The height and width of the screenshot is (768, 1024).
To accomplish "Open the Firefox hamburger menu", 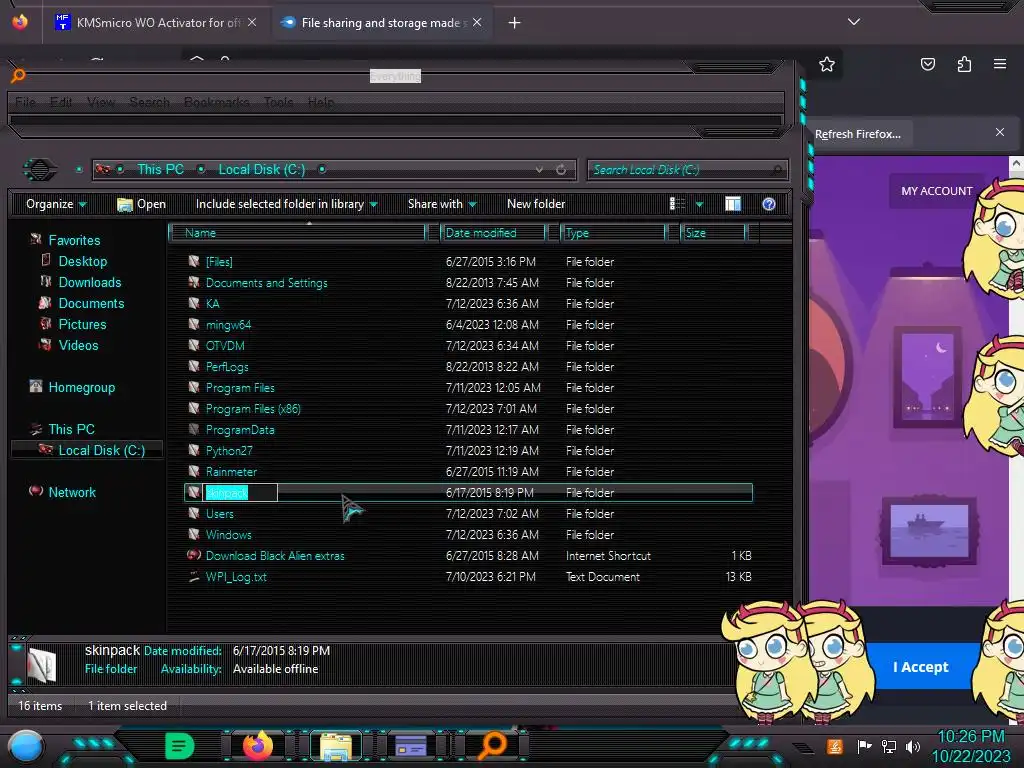I will point(1000,64).
